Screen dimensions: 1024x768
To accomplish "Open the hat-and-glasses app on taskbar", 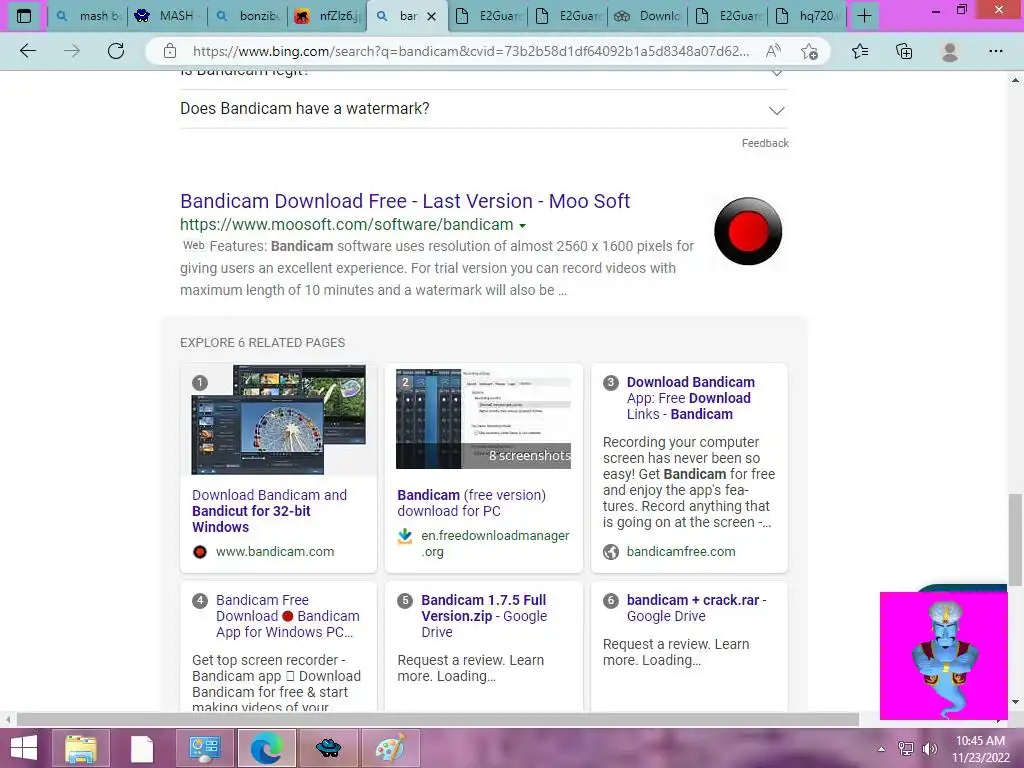I will tap(328, 748).
